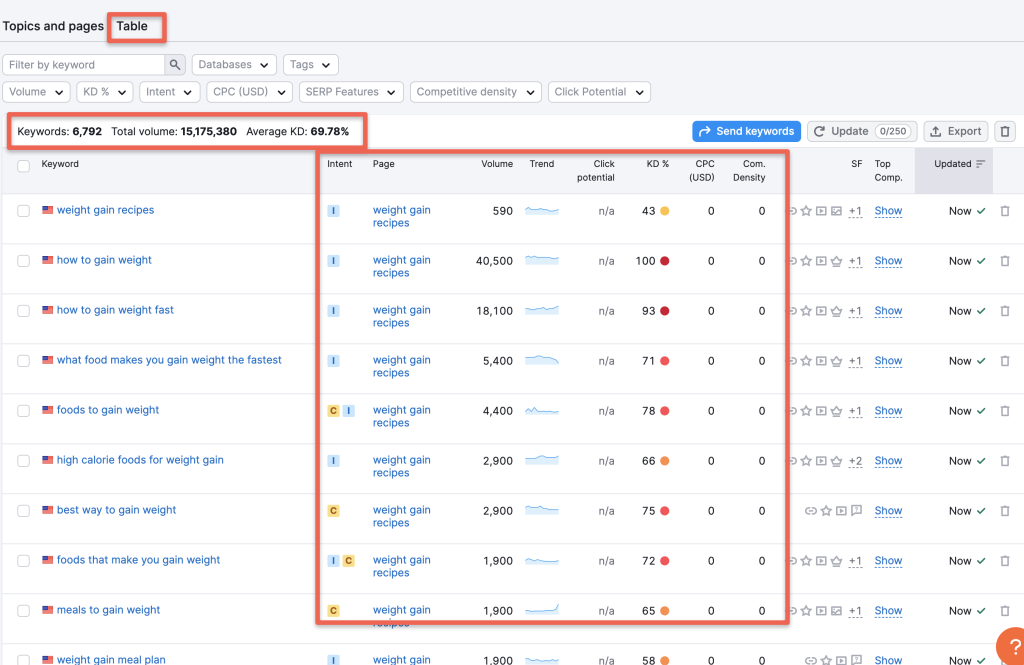Open the Databases dropdown

(x=234, y=64)
